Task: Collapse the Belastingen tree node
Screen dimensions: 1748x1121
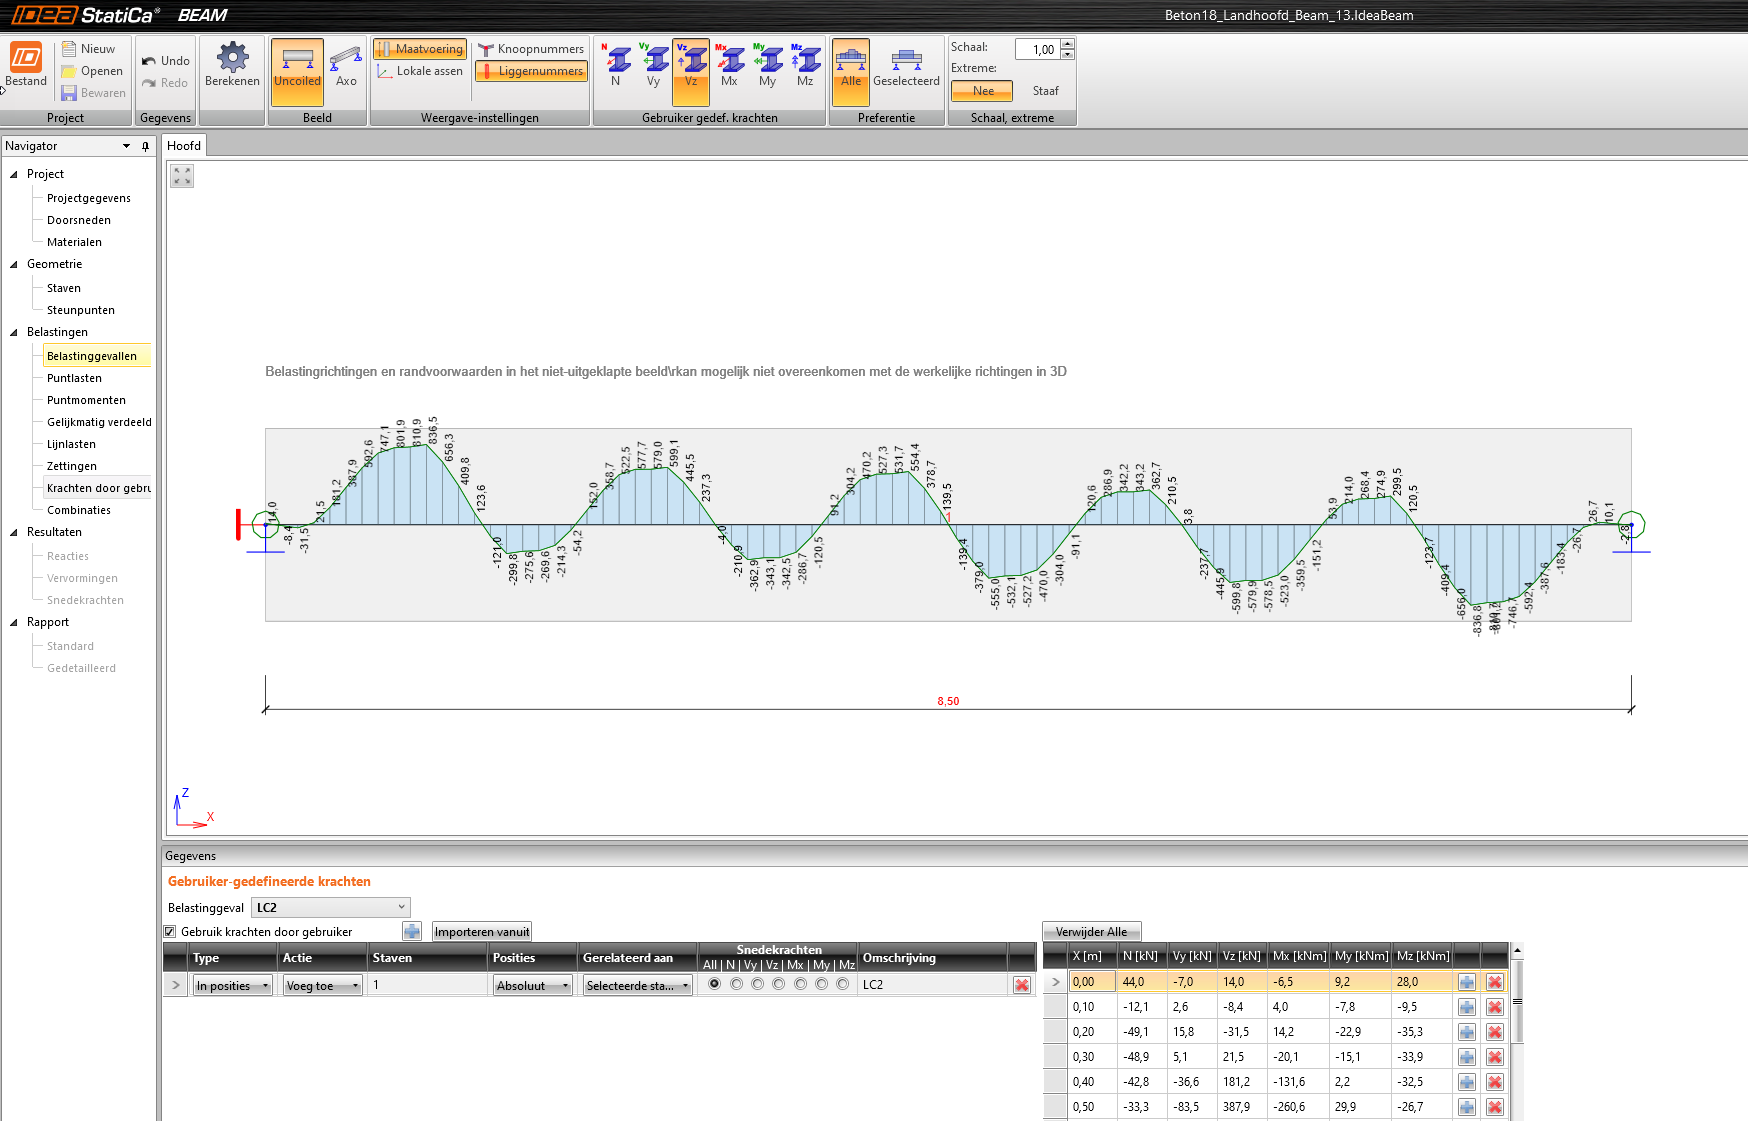Action: tap(14, 332)
